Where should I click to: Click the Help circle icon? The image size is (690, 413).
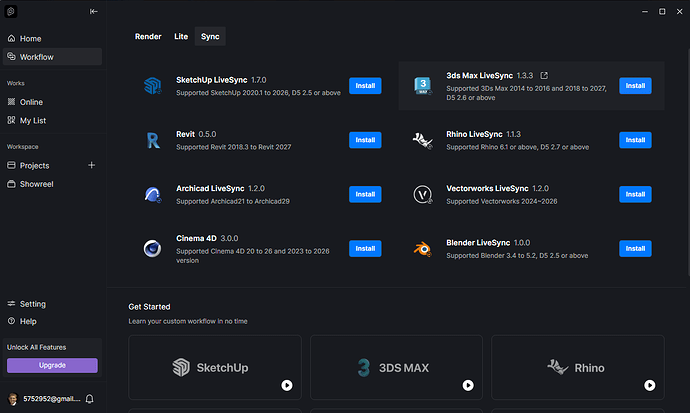point(11,321)
